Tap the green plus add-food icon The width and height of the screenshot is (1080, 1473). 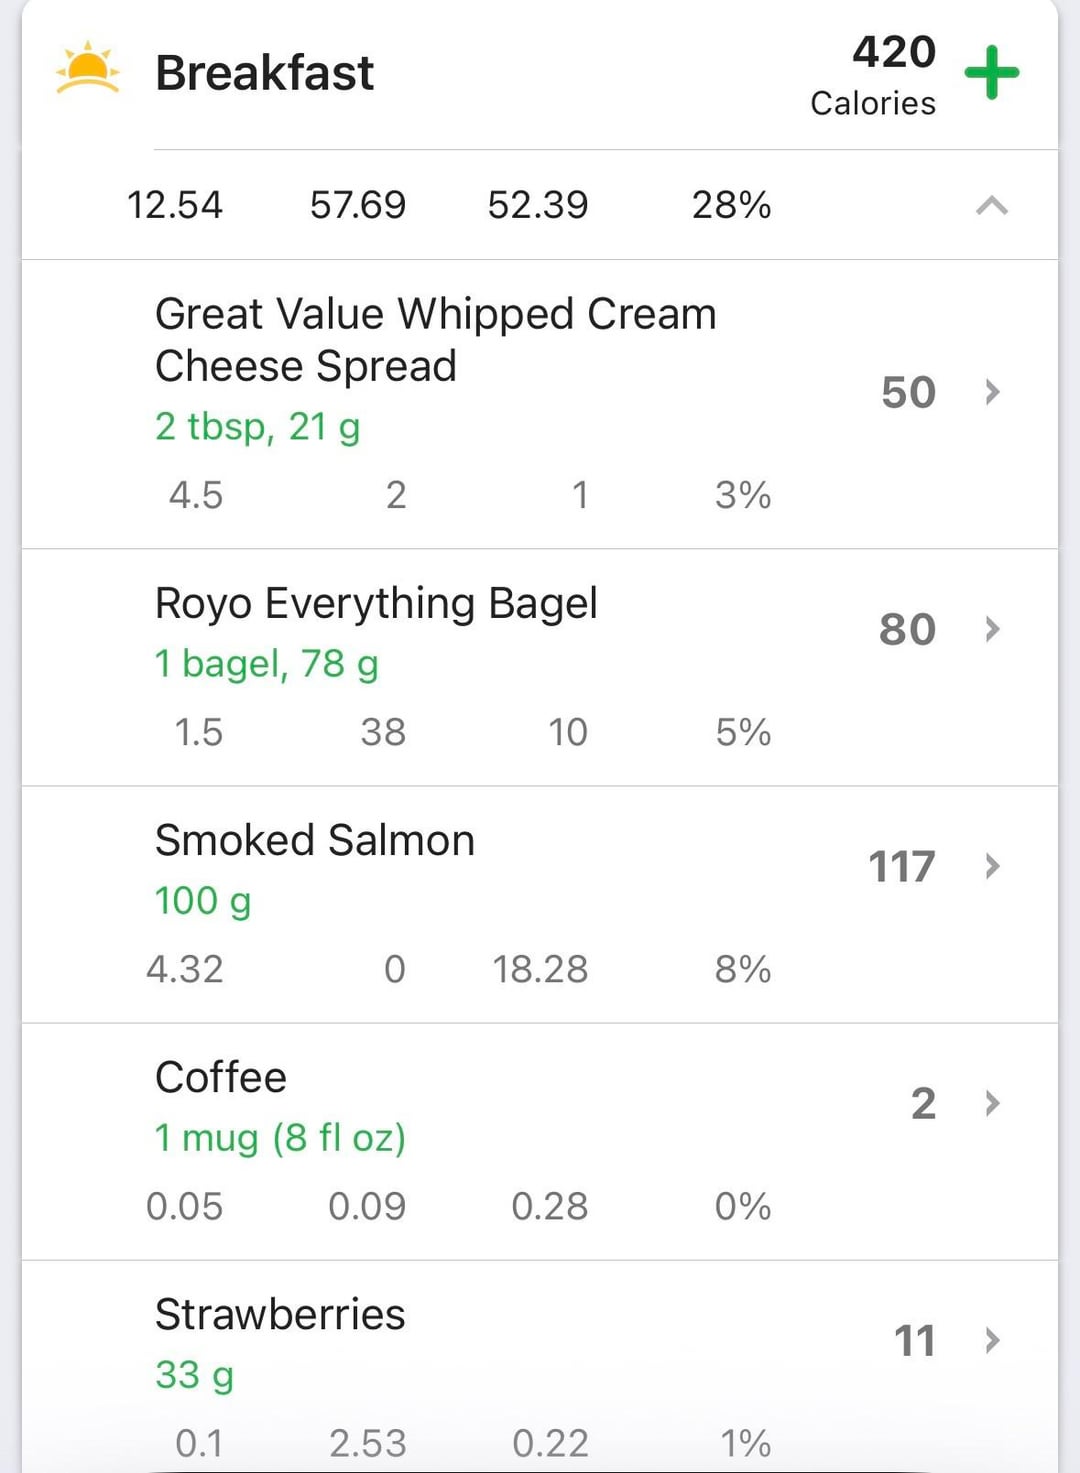tap(991, 73)
